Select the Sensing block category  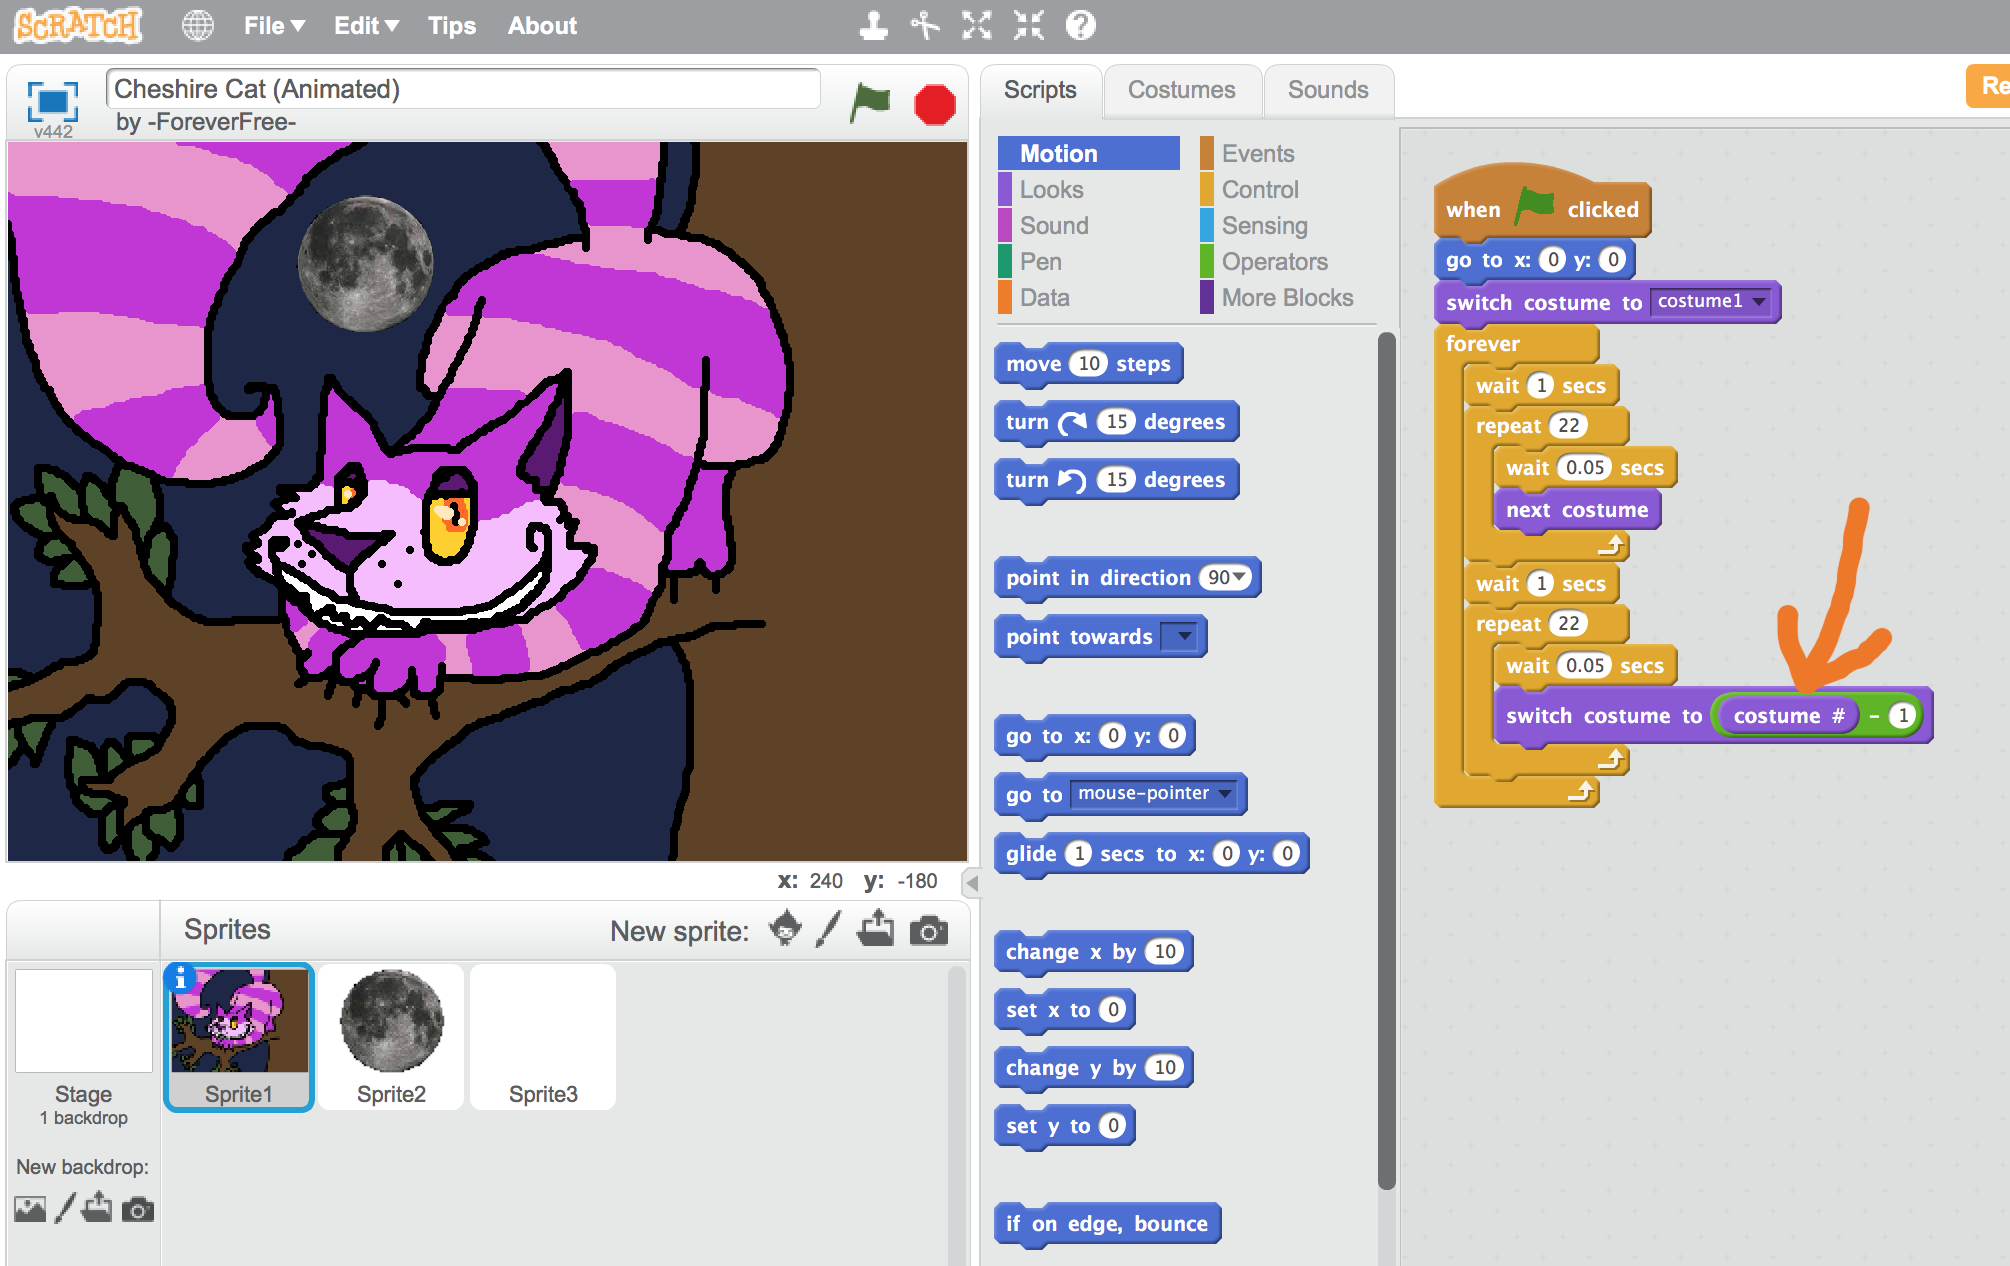(1264, 225)
